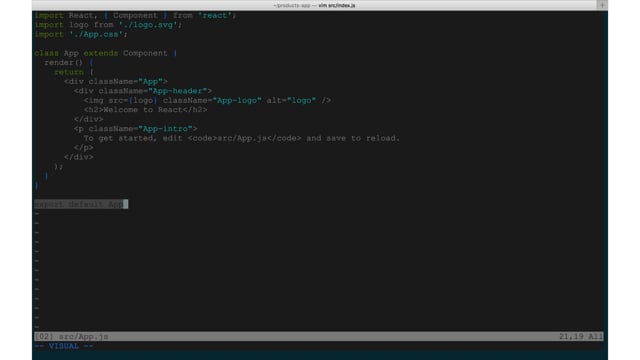Click the new tab plus button
640x360 pixels.
click(x=602, y=5)
